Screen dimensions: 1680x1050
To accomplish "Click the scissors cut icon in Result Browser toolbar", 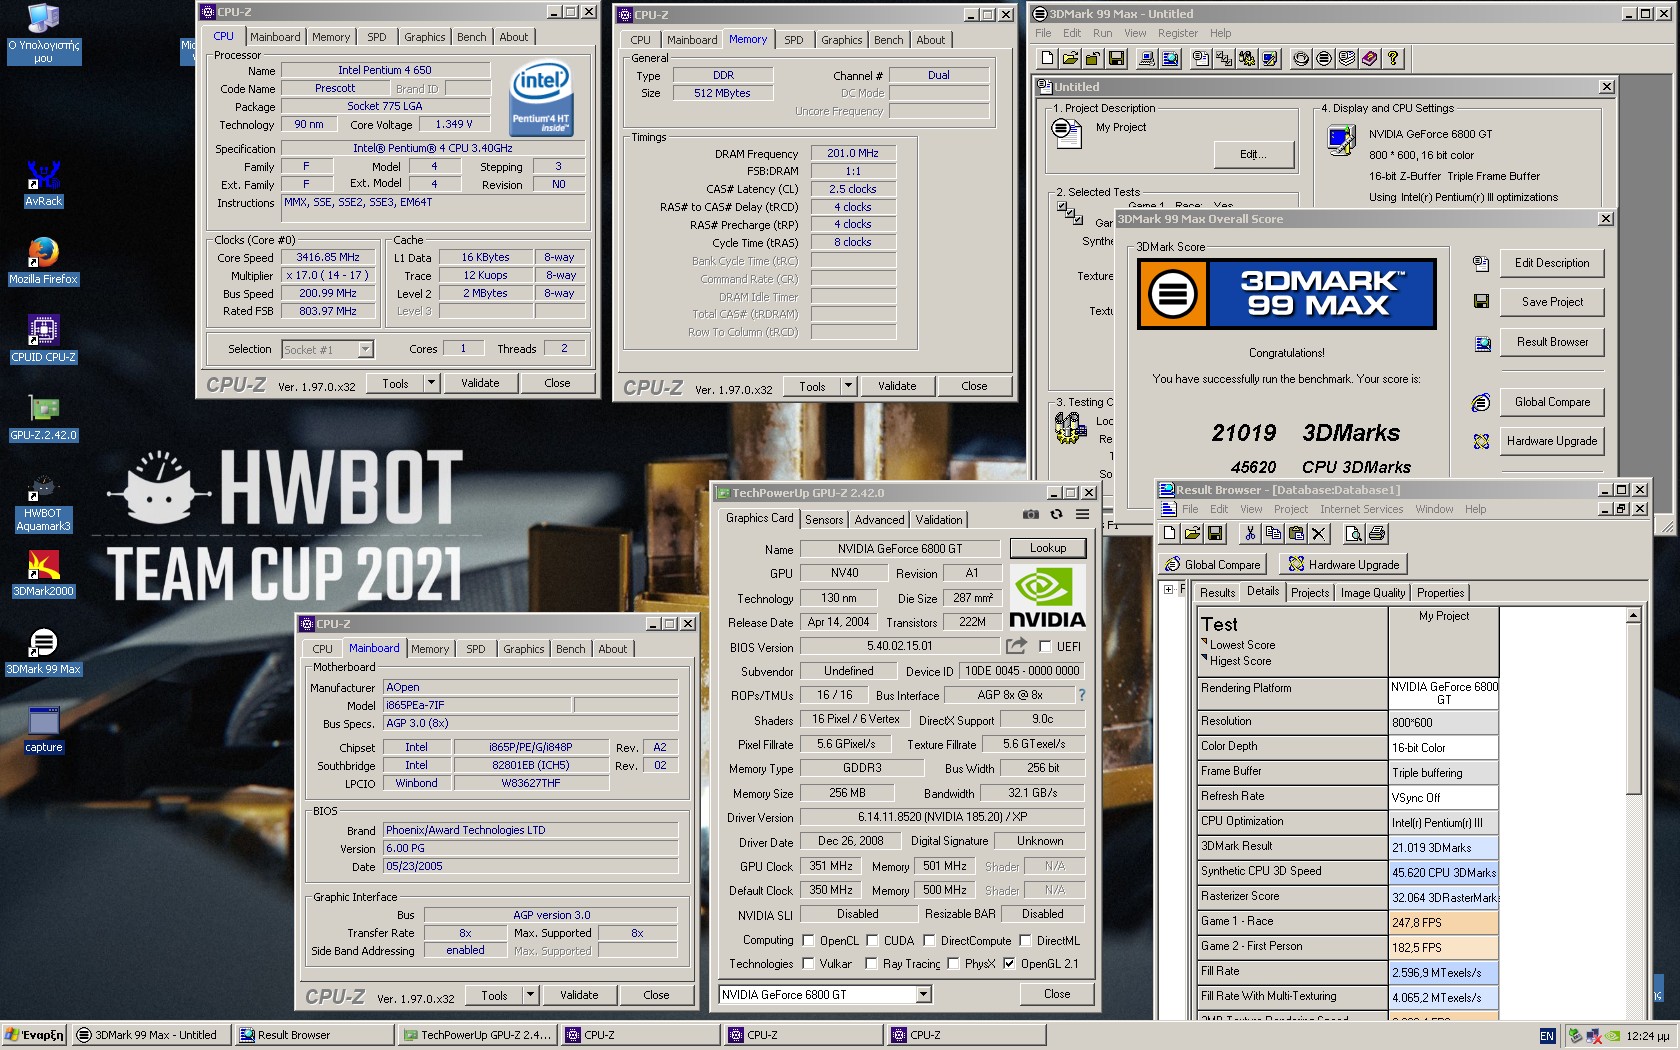I will click(x=1249, y=534).
